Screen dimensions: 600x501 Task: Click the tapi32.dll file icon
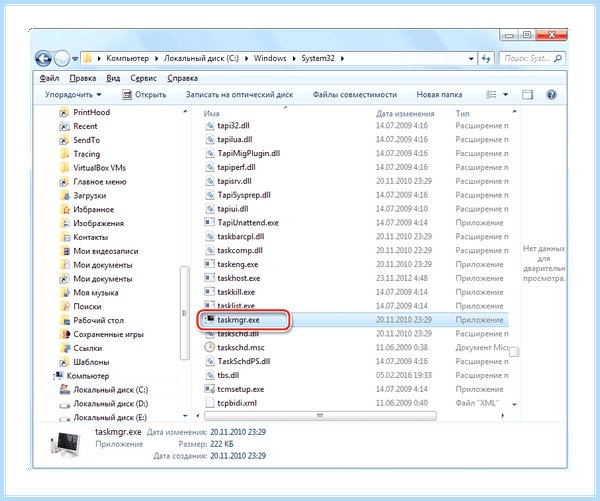210,126
